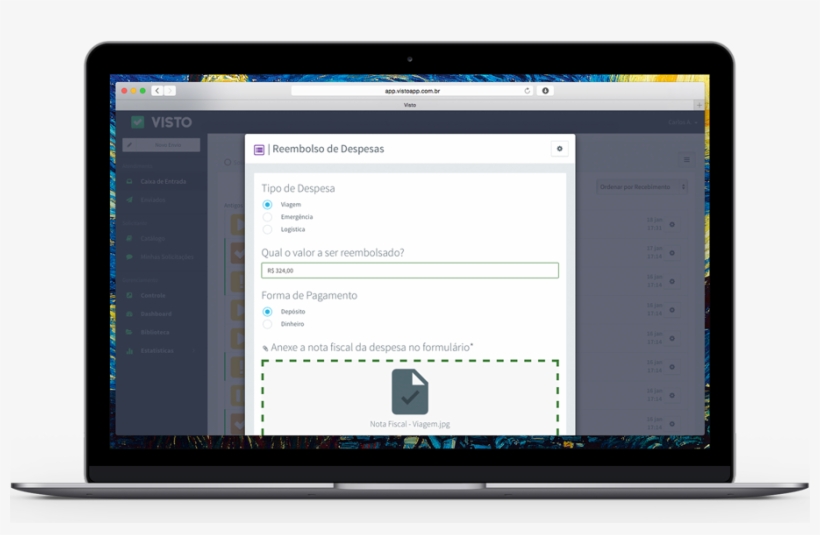Screen dimensions: 820x535
Task: Click the reimbursement amount field showing R$ 324,00
Action: pos(410,270)
